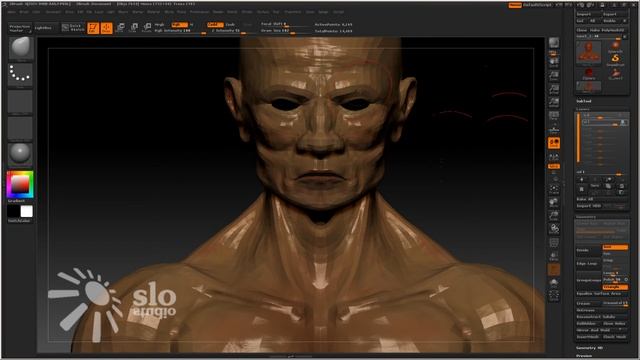This screenshot has height=360, width=640.
Task: Toggle the orange Rgb button
Action: pos(179,24)
